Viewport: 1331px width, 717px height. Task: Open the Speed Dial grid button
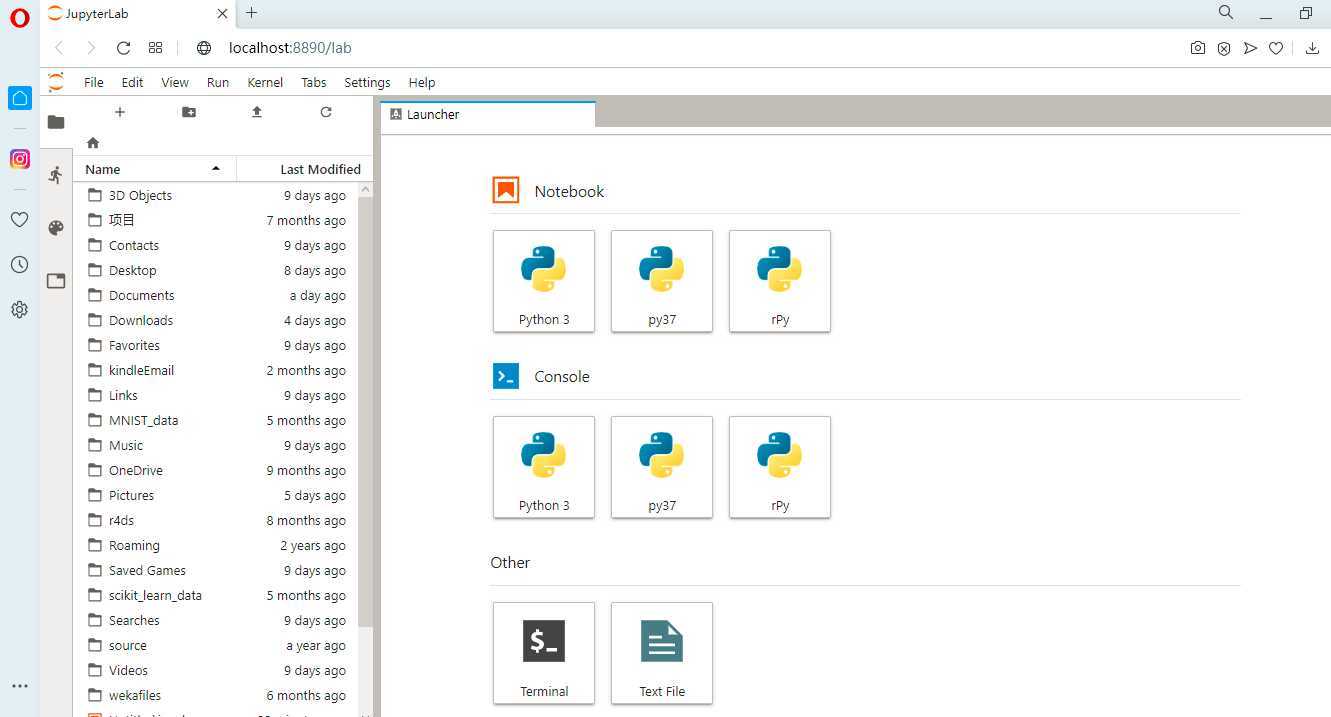click(155, 48)
